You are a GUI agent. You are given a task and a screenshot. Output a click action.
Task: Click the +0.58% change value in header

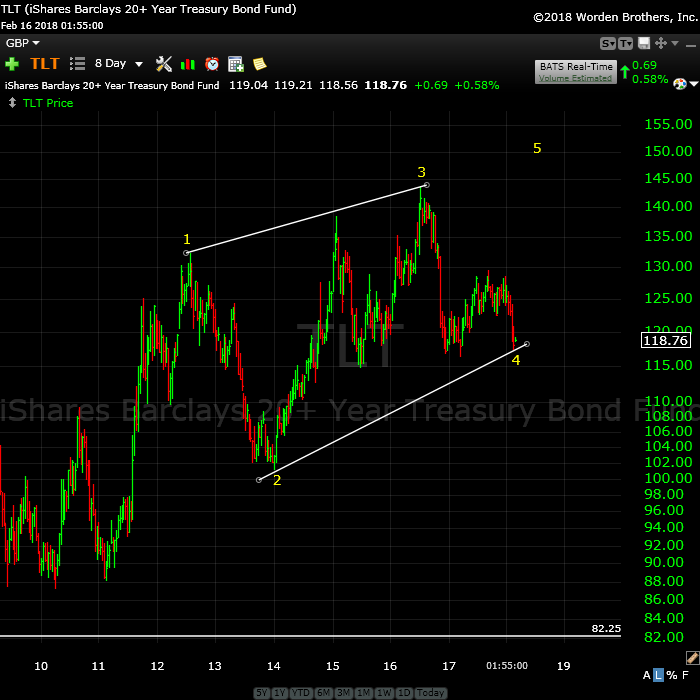click(477, 85)
